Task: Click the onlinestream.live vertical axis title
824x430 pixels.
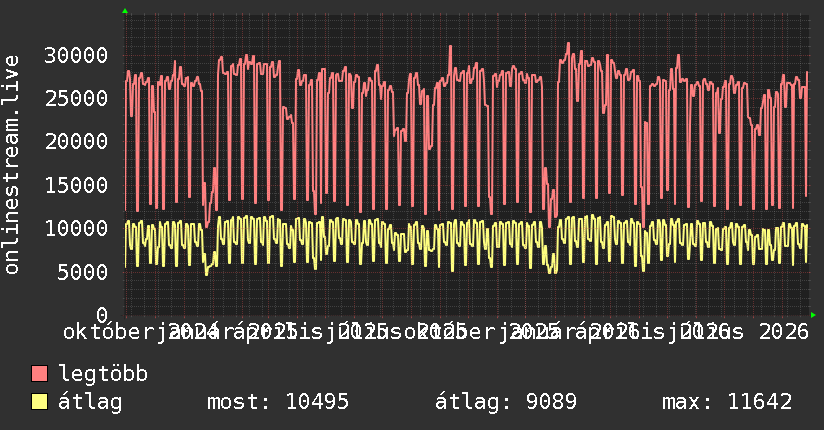Action: [x=11, y=165]
